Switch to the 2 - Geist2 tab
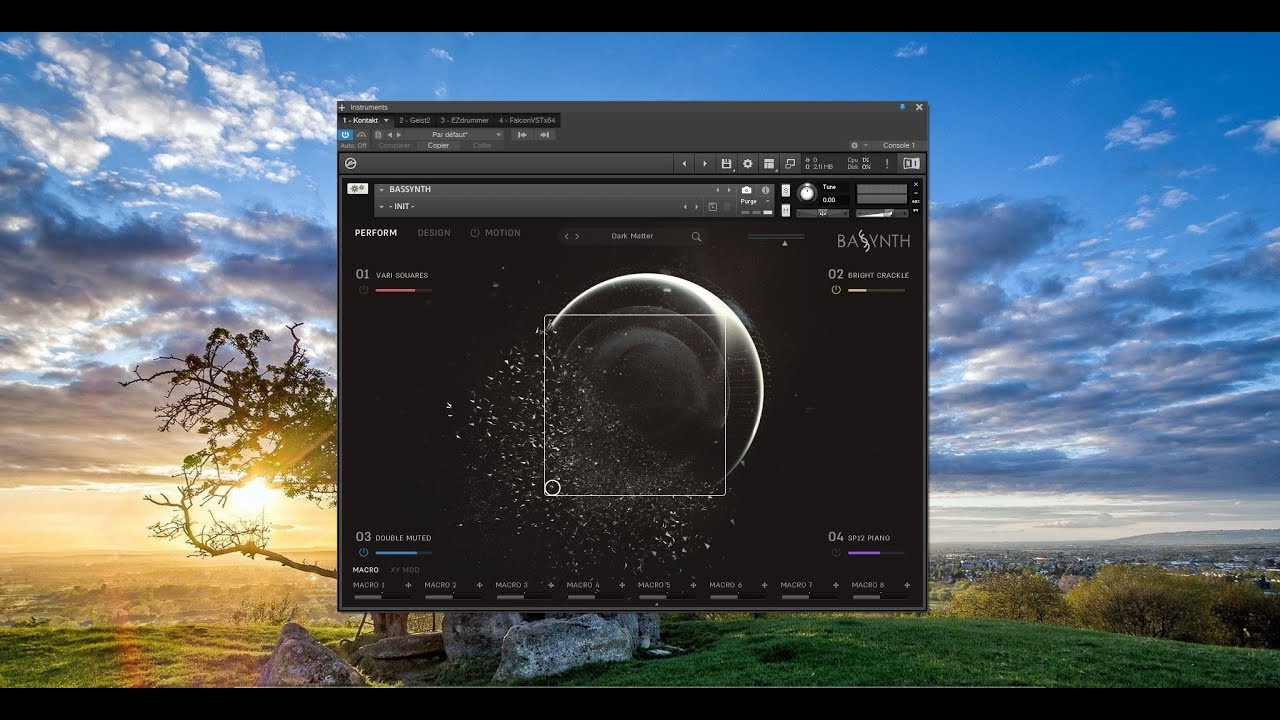This screenshot has height=720, width=1280. point(414,120)
